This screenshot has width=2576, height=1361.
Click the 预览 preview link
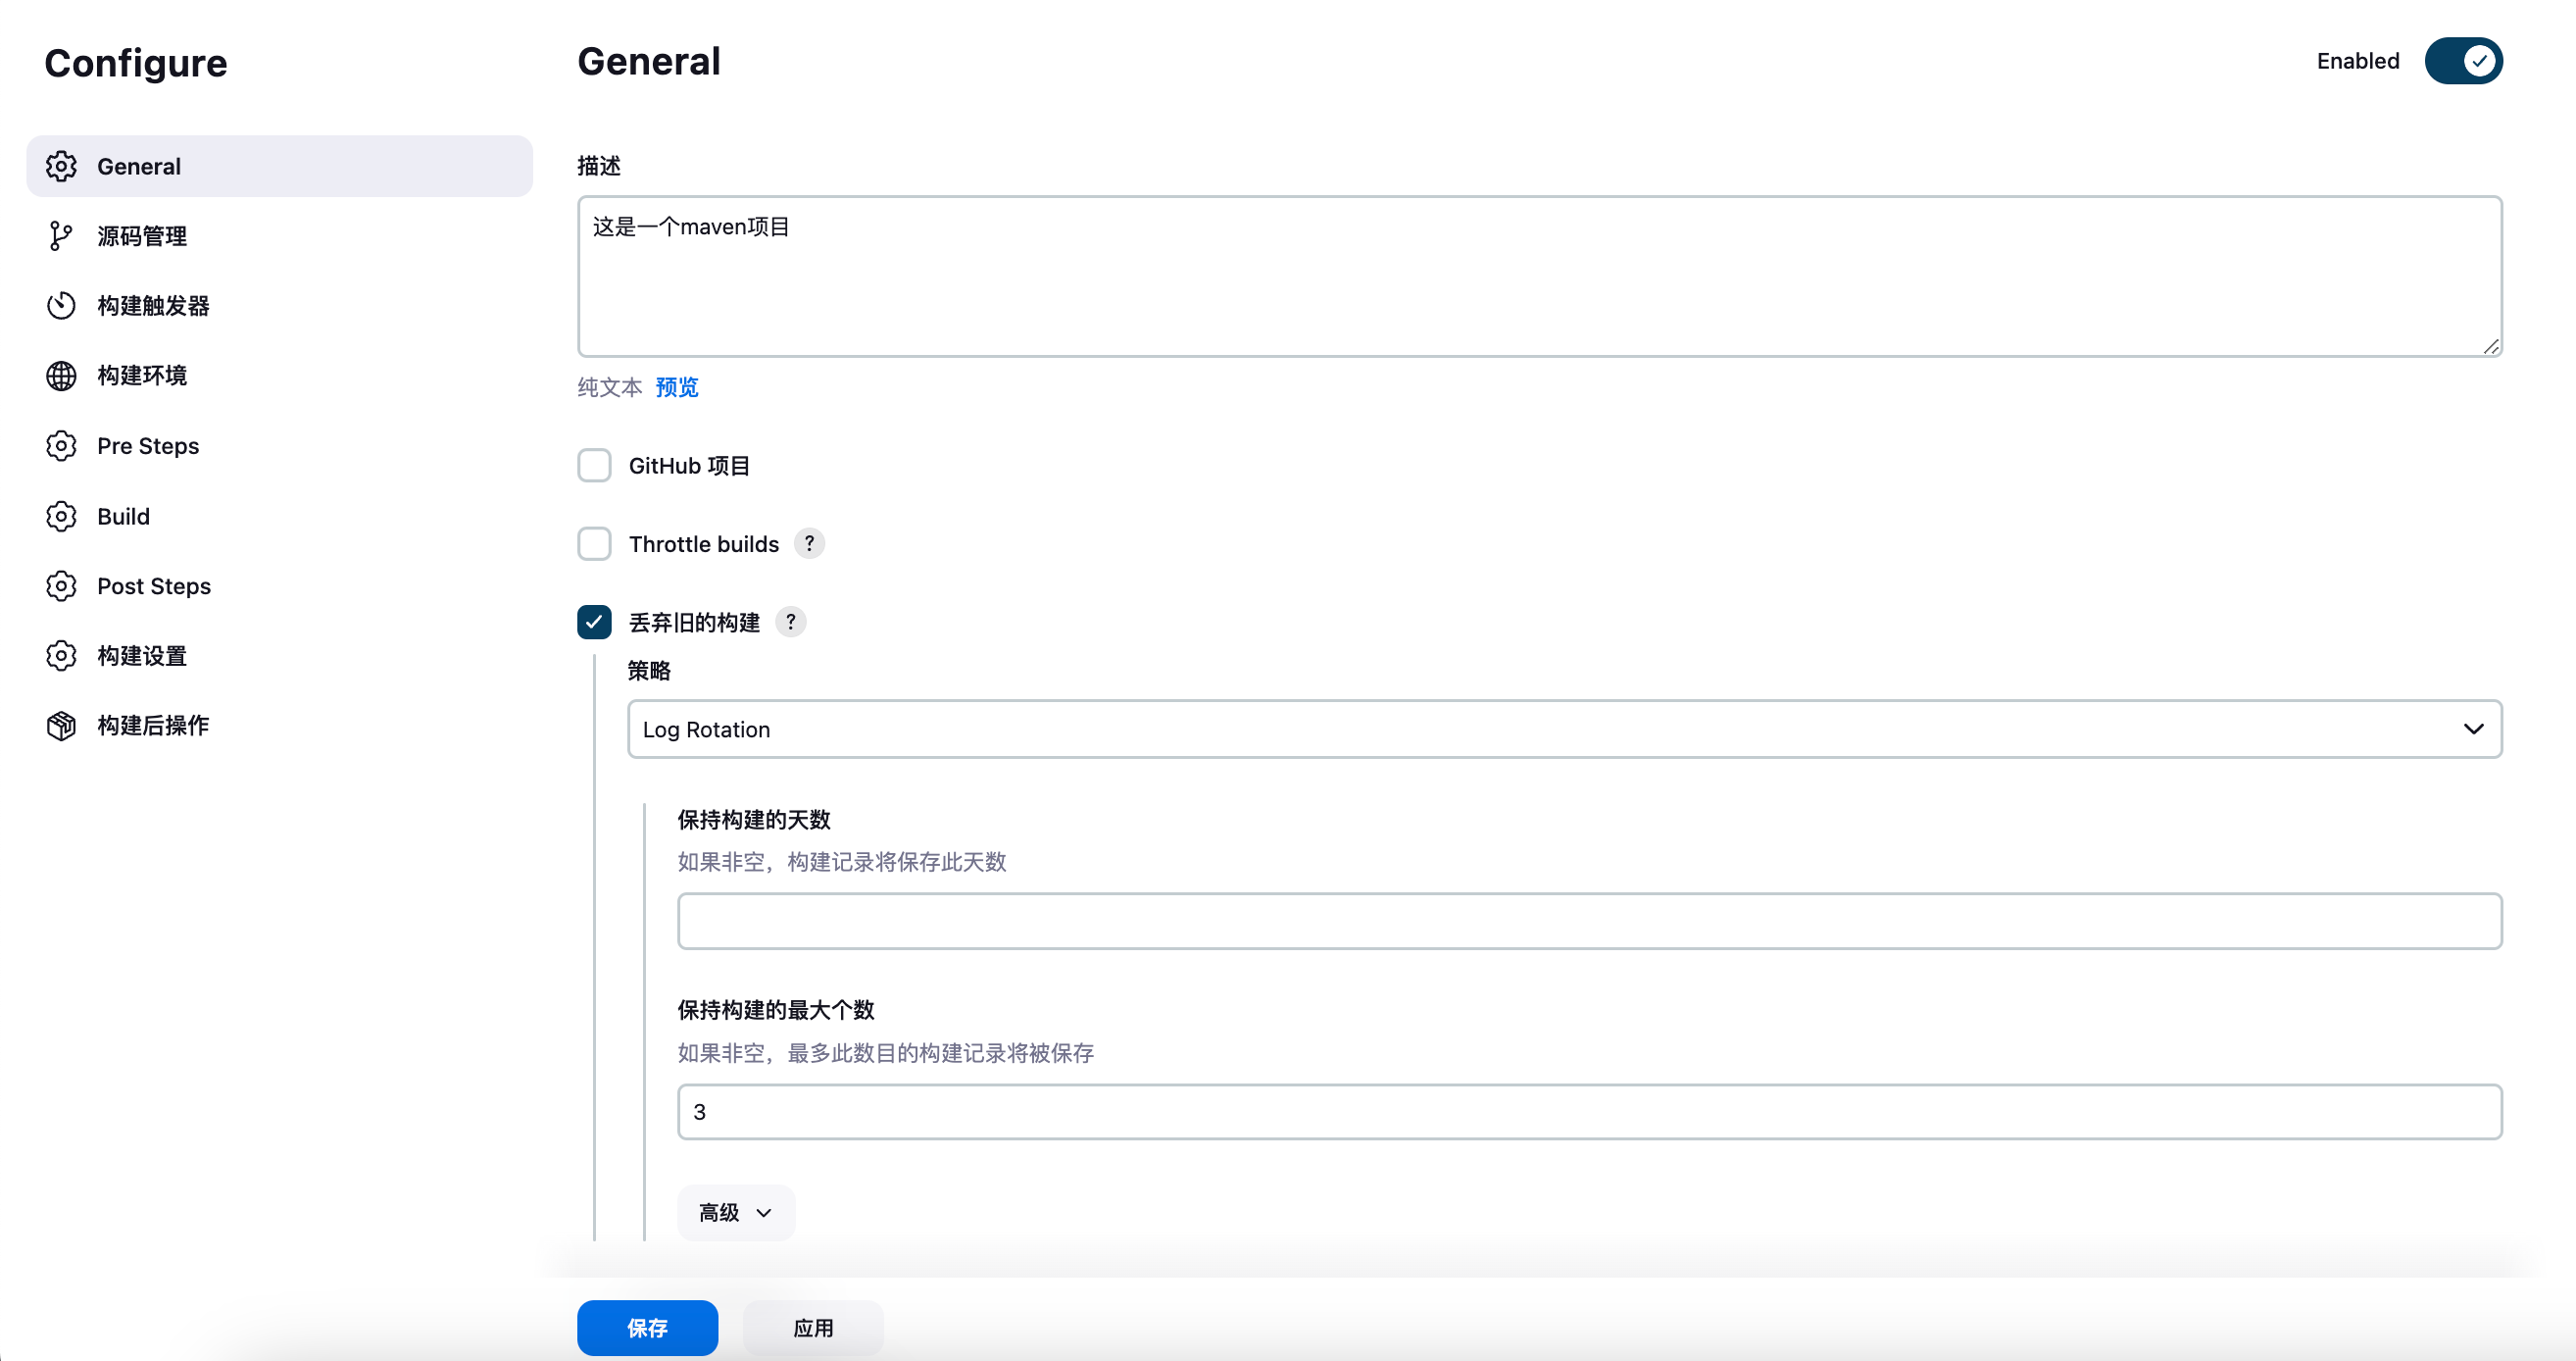677,388
